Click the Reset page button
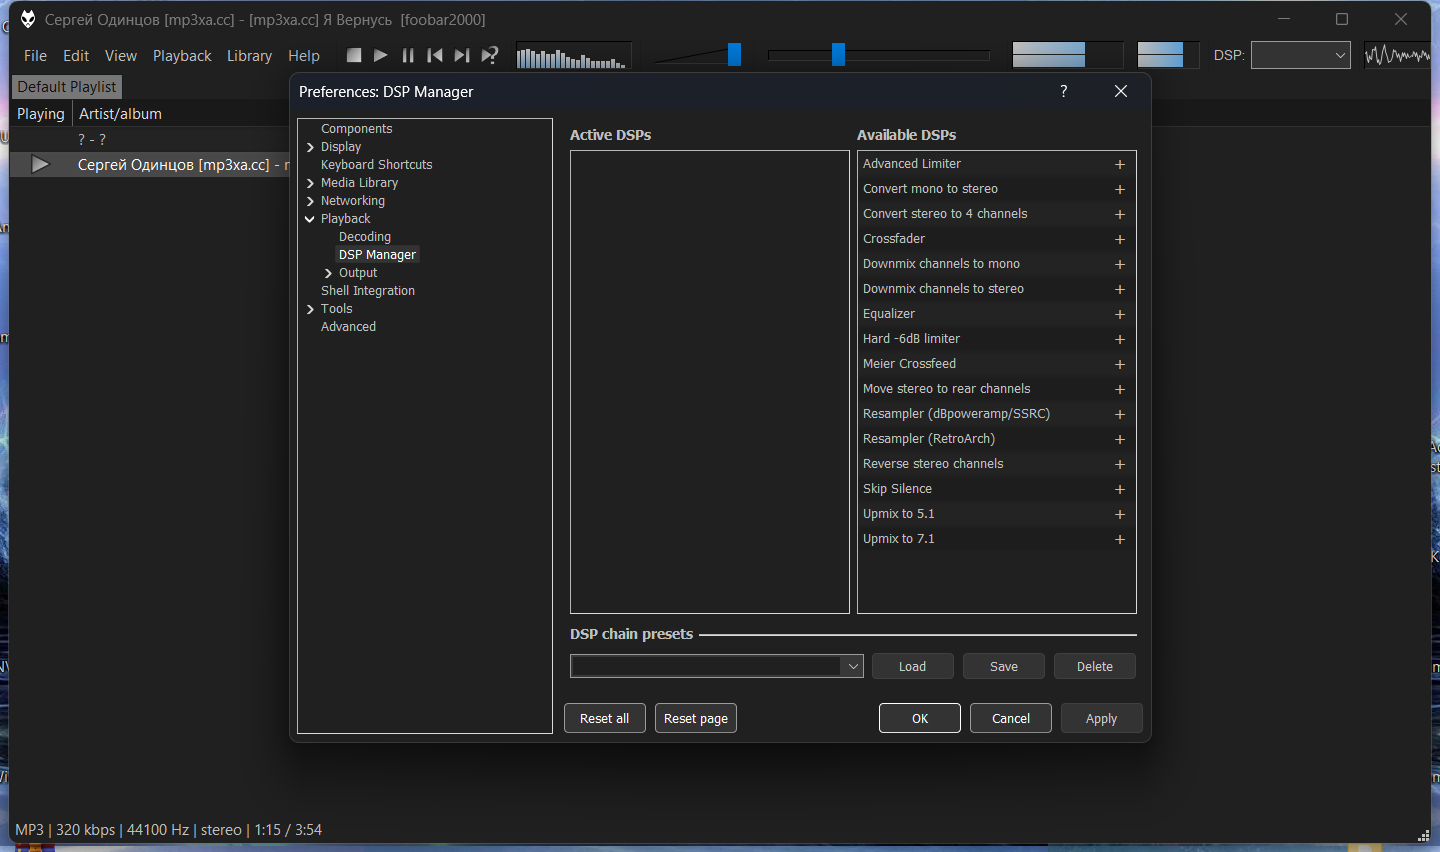 (x=696, y=719)
